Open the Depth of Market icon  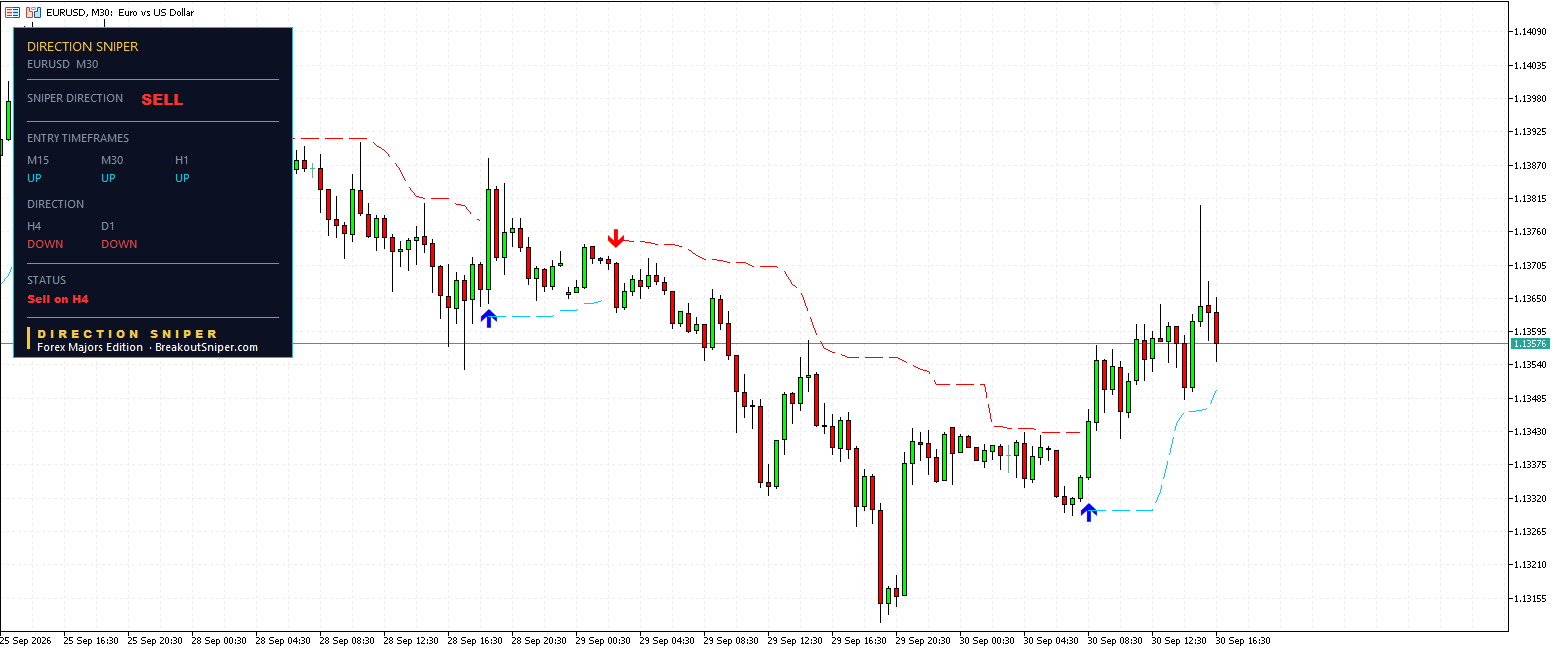13,12
